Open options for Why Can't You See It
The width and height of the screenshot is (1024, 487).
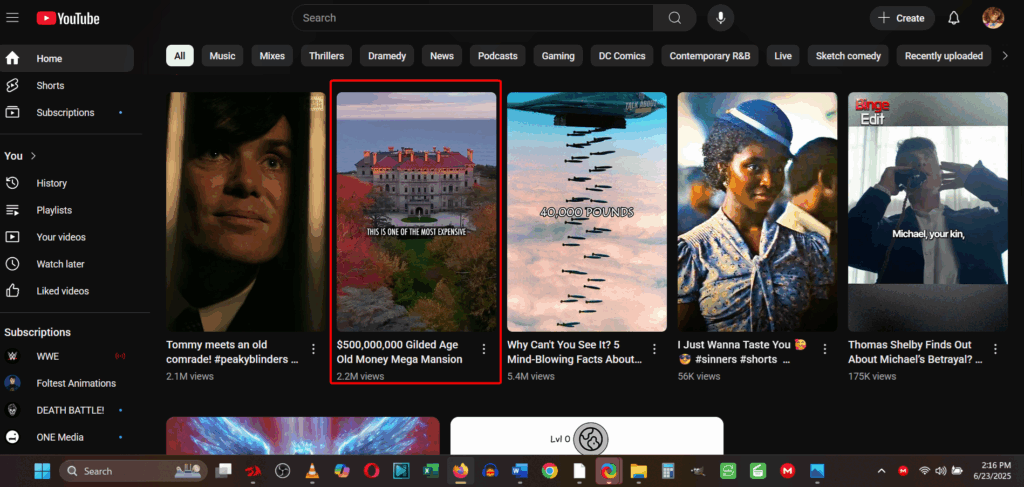(x=654, y=349)
